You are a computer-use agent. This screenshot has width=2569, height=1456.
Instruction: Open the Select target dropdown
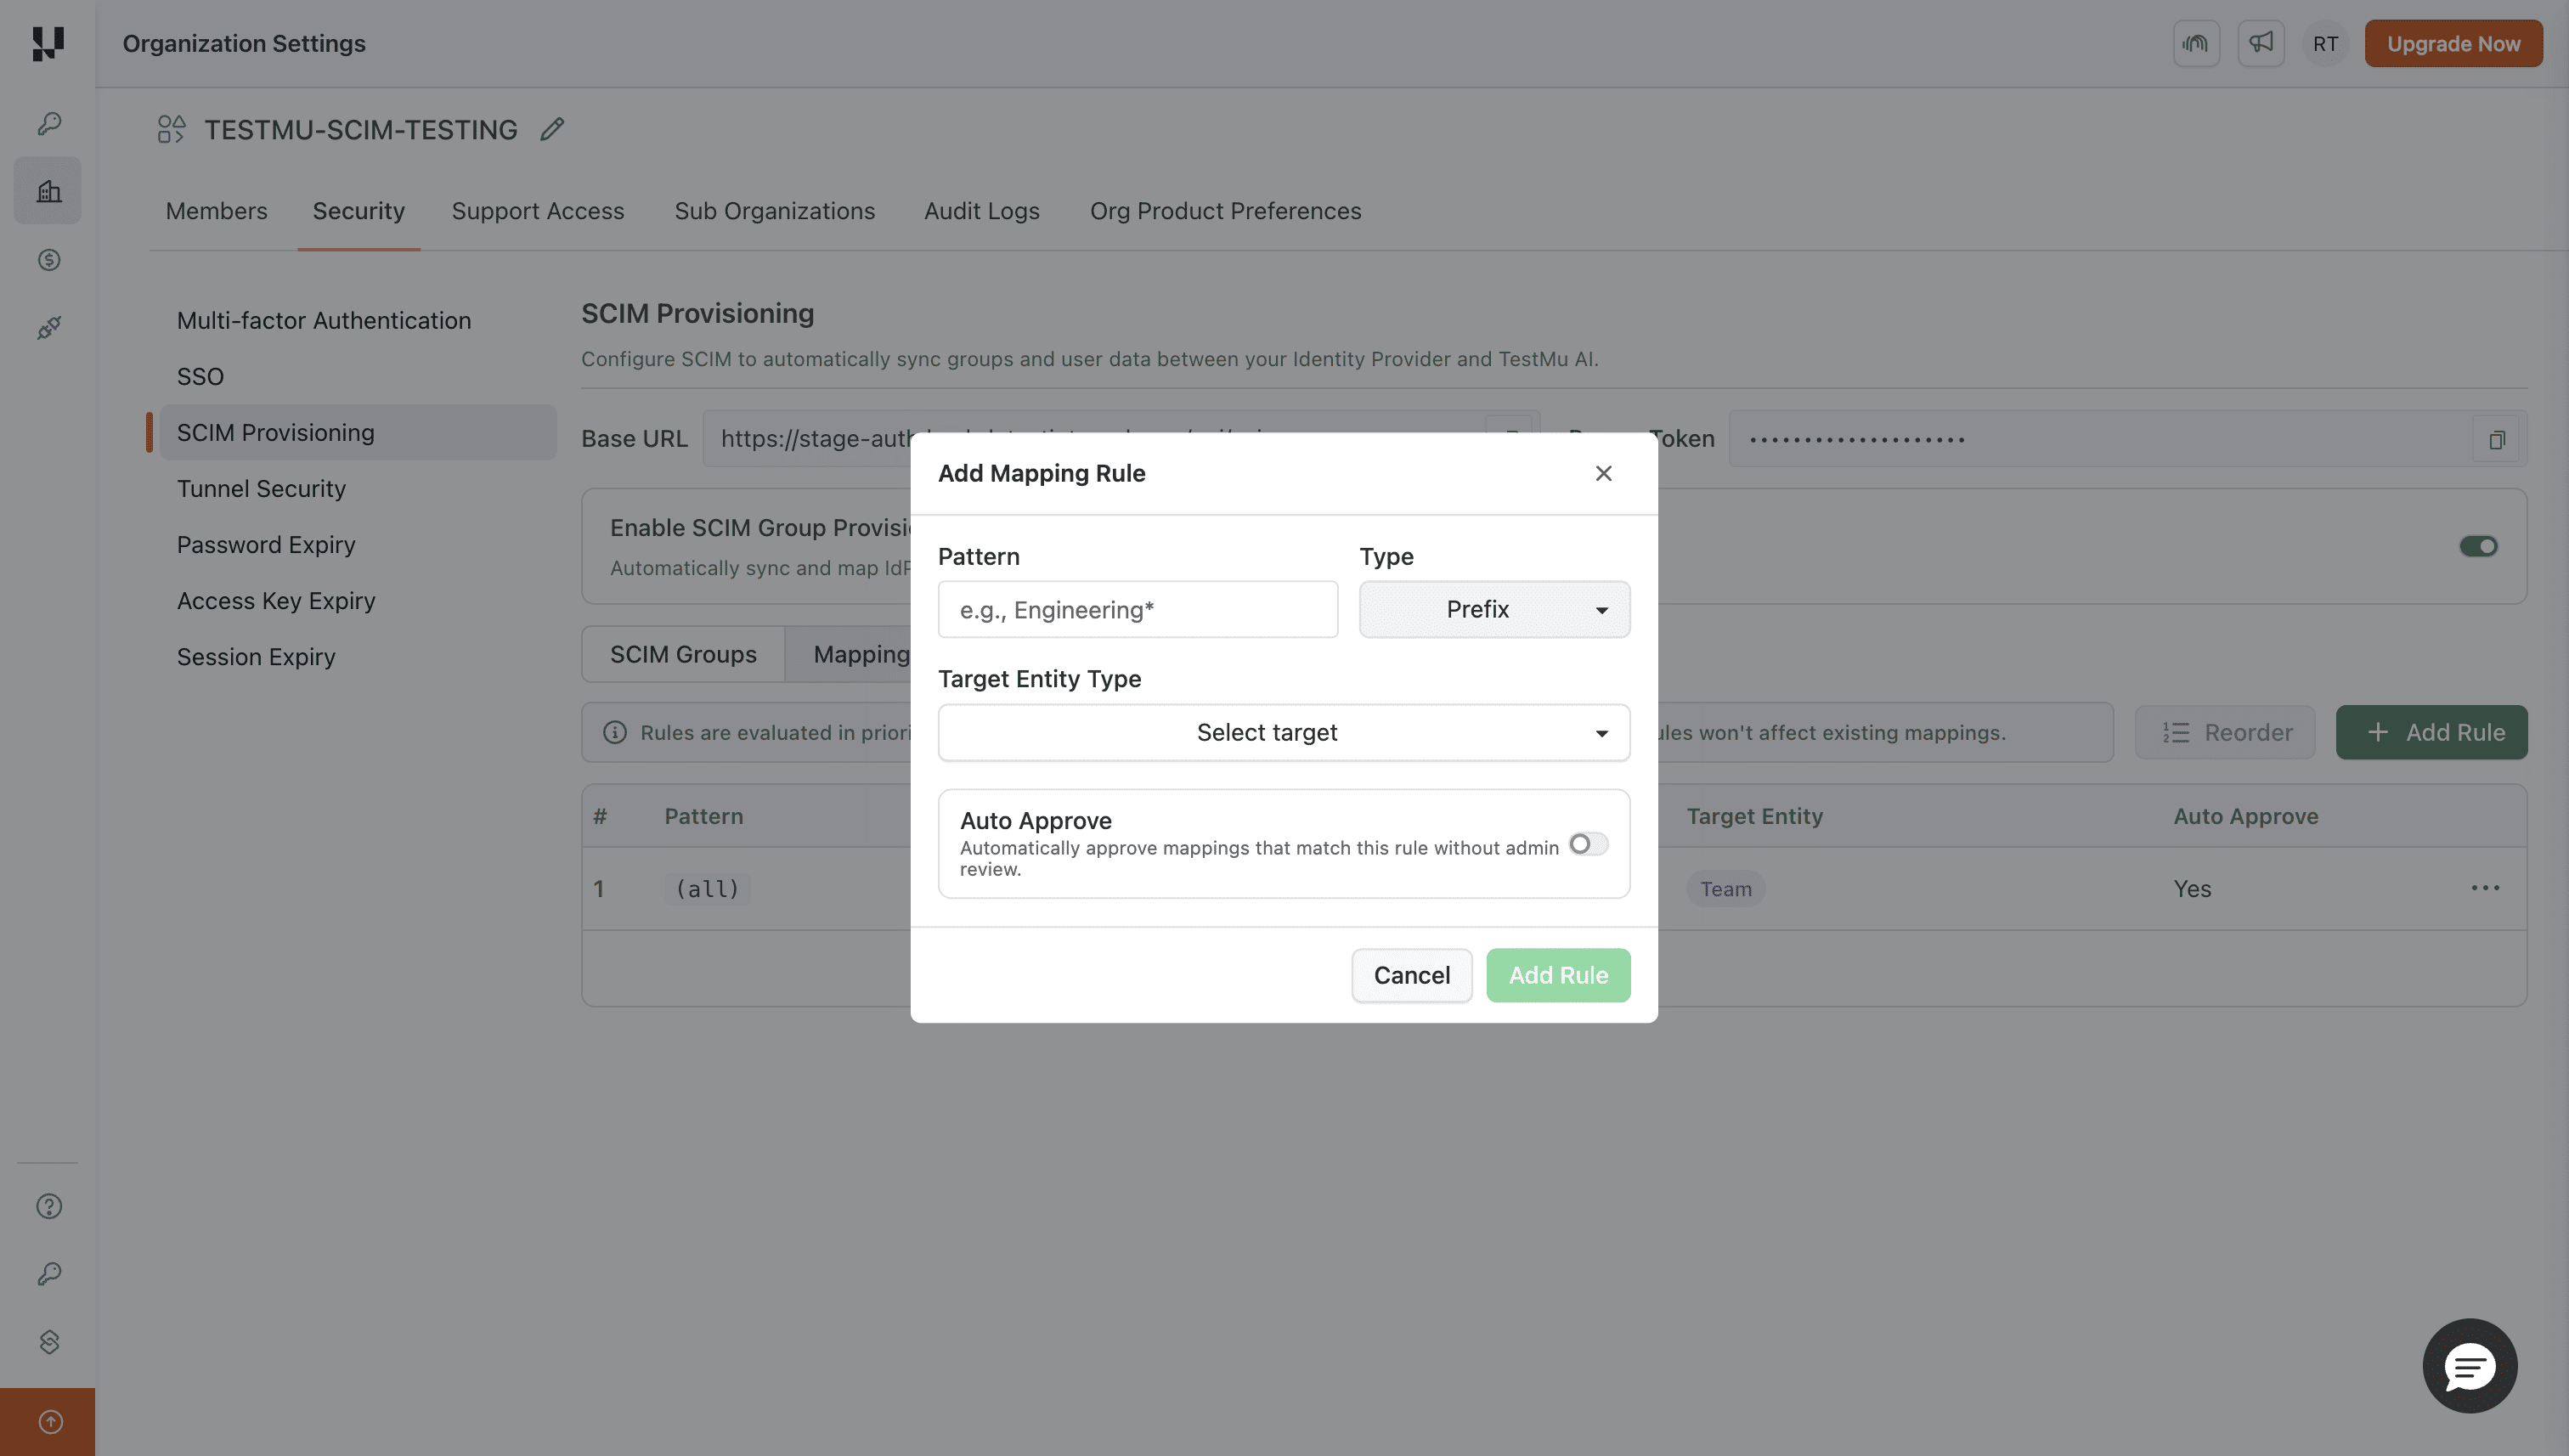(1283, 732)
